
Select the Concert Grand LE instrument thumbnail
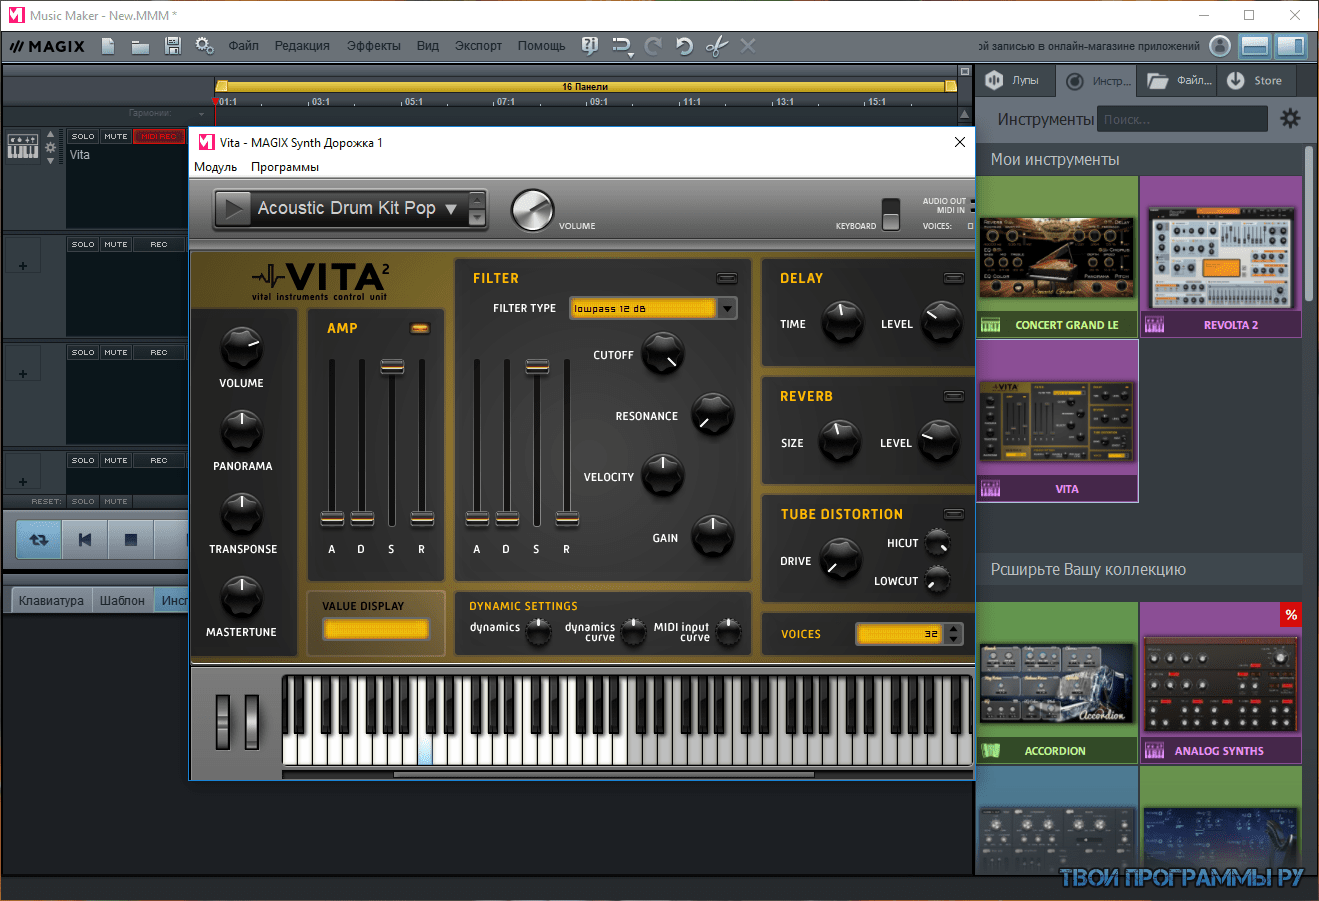(x=1057, y=258)
